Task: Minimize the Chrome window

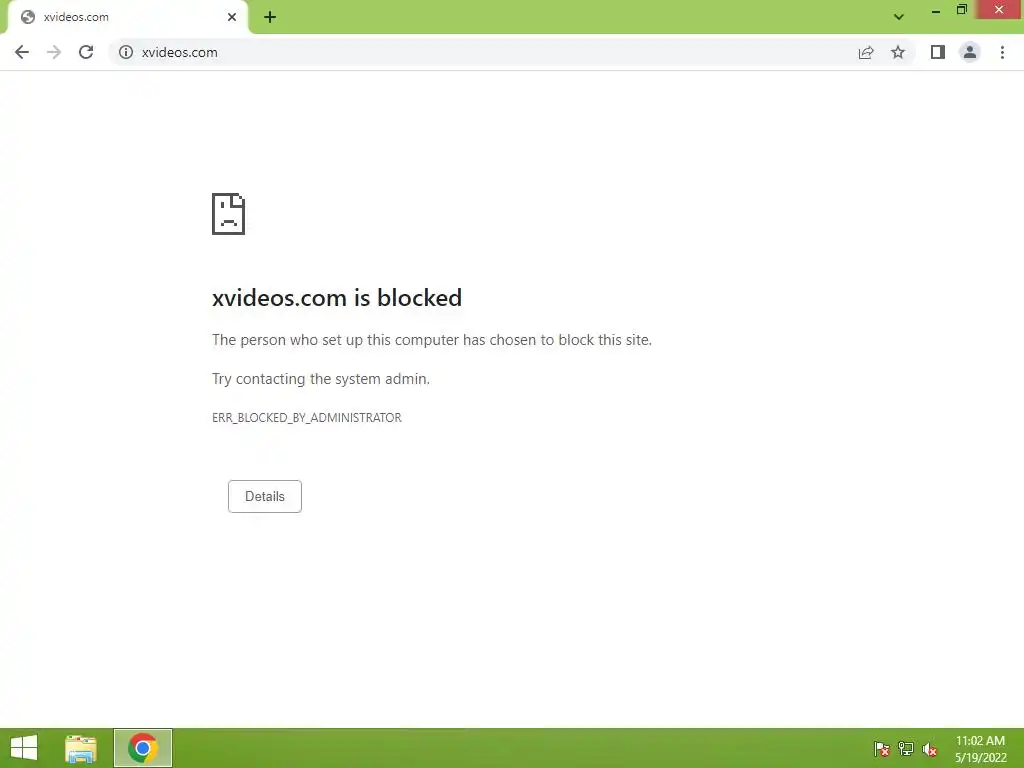Action: [x=936, y=10]
